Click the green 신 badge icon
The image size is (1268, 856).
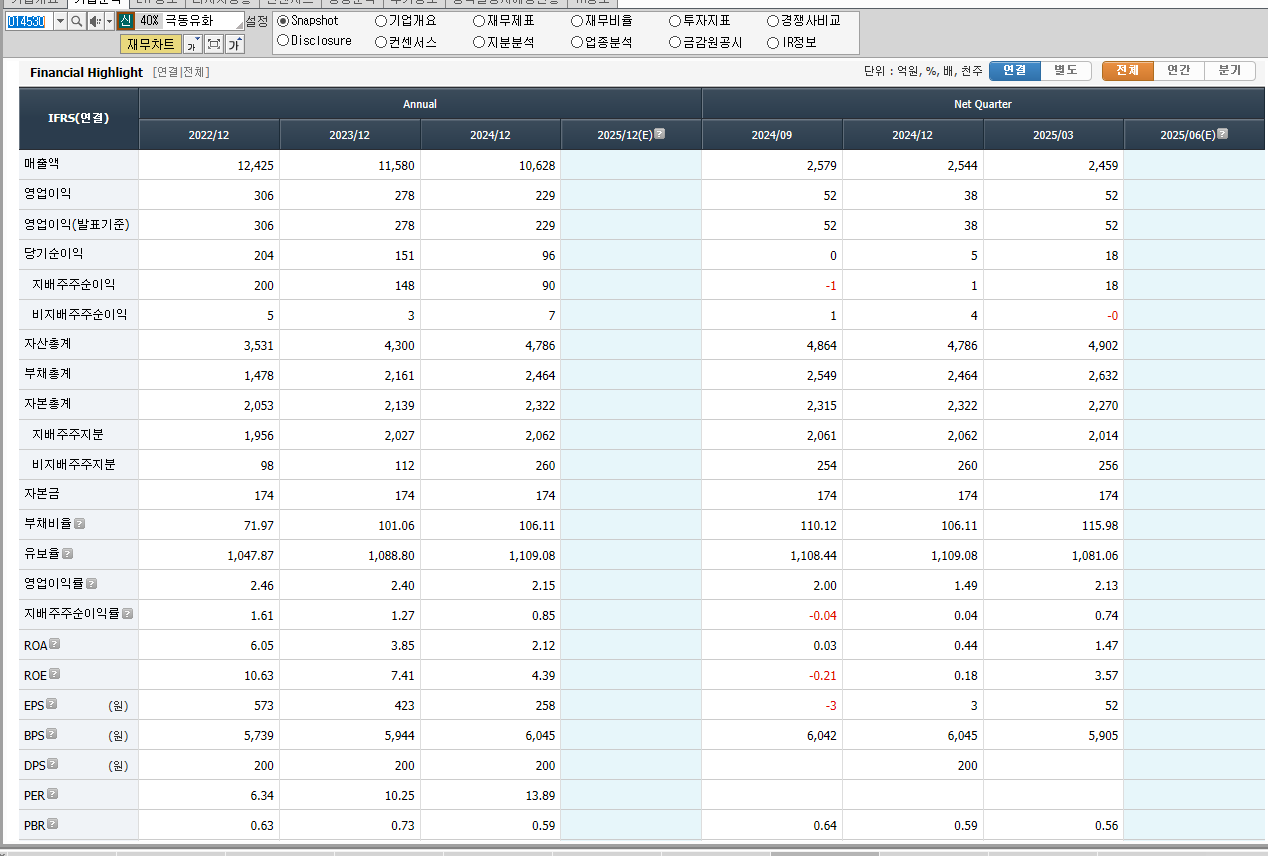coord(125,21)
